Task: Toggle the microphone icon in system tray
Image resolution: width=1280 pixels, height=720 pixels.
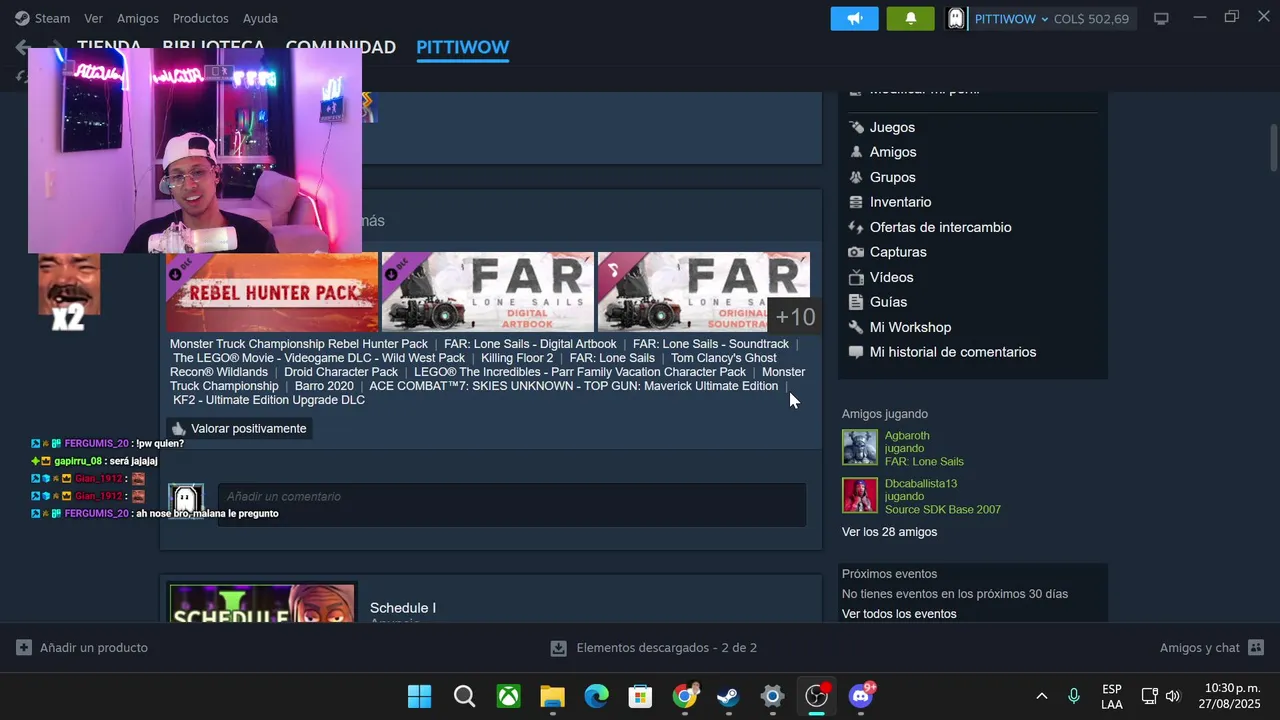Action: click(x=1074, y=696)
